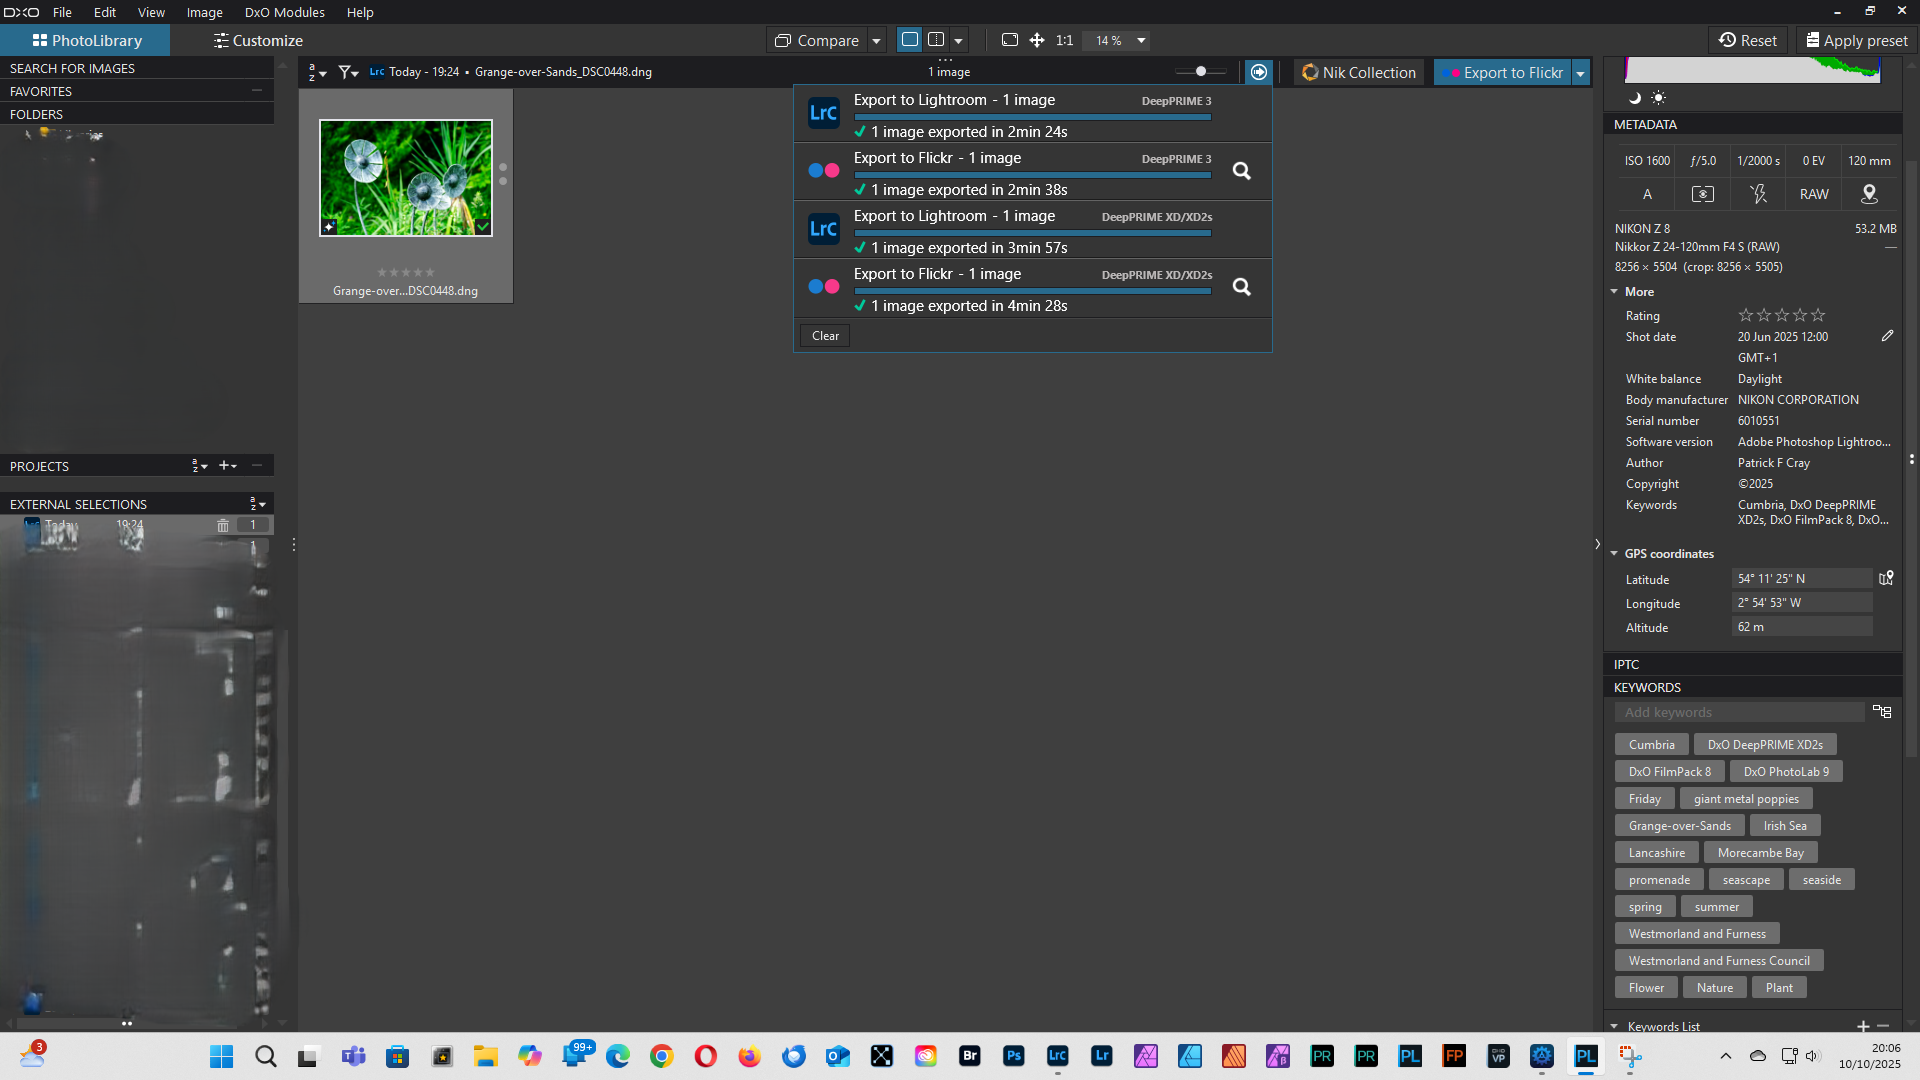
Task: Open the keyword hierarchy icon beside Add keywords
Action: [x=1882, y=712]
